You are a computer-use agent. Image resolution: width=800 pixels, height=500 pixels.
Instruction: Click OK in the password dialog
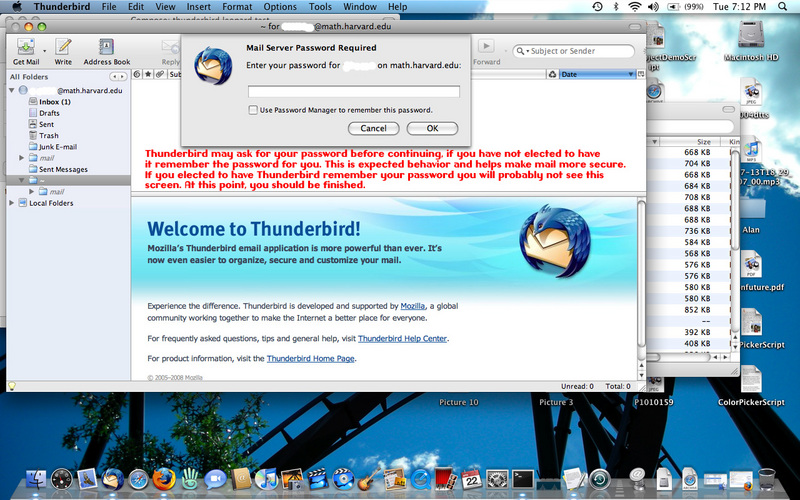tap(432, 128)
